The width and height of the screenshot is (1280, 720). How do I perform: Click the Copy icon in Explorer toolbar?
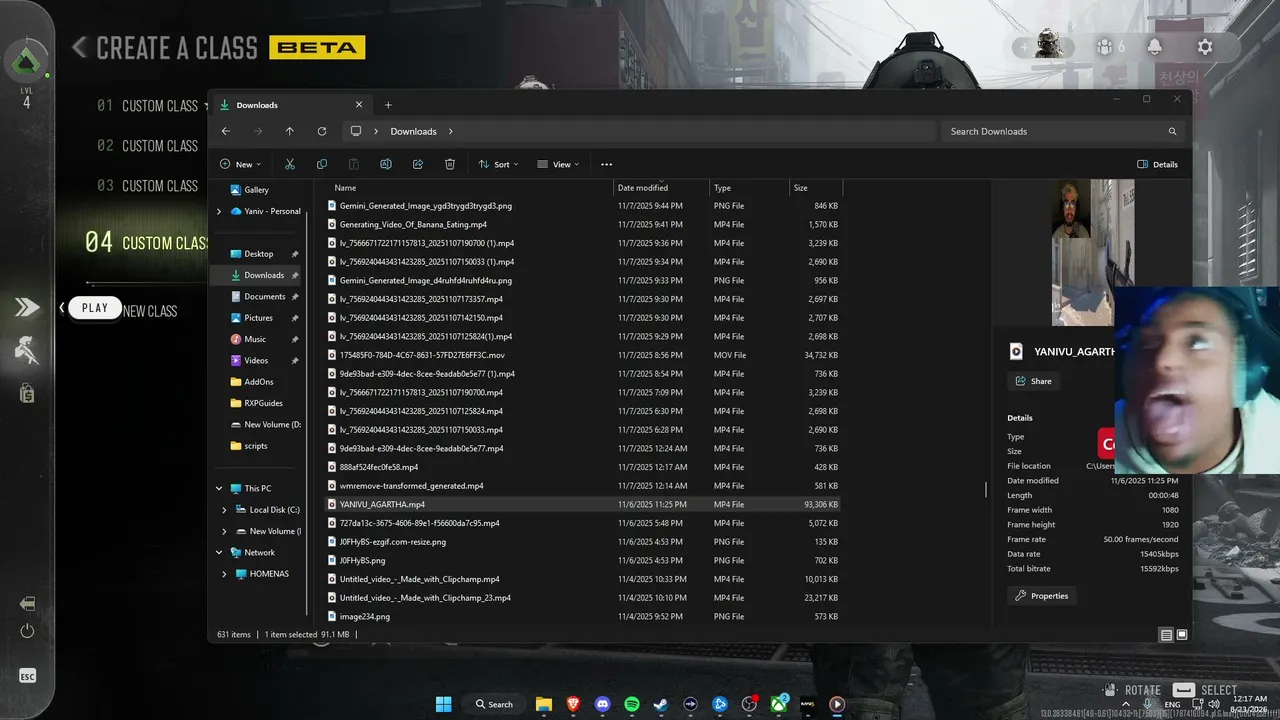pos(321,164)
